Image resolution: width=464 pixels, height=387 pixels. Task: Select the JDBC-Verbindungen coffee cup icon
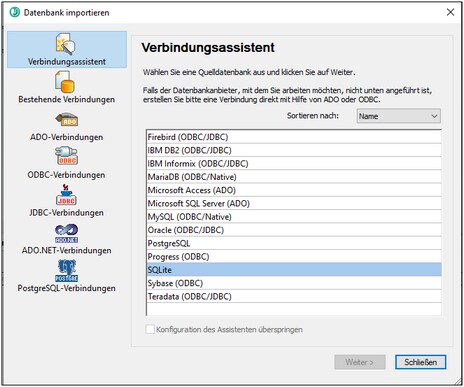point(66,194)
